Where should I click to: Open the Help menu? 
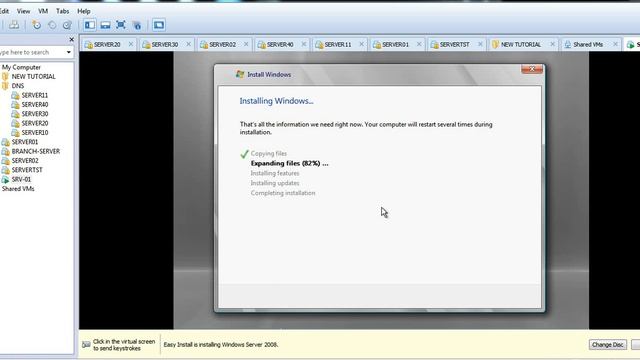pyautogui.click(x=84, y=11)
